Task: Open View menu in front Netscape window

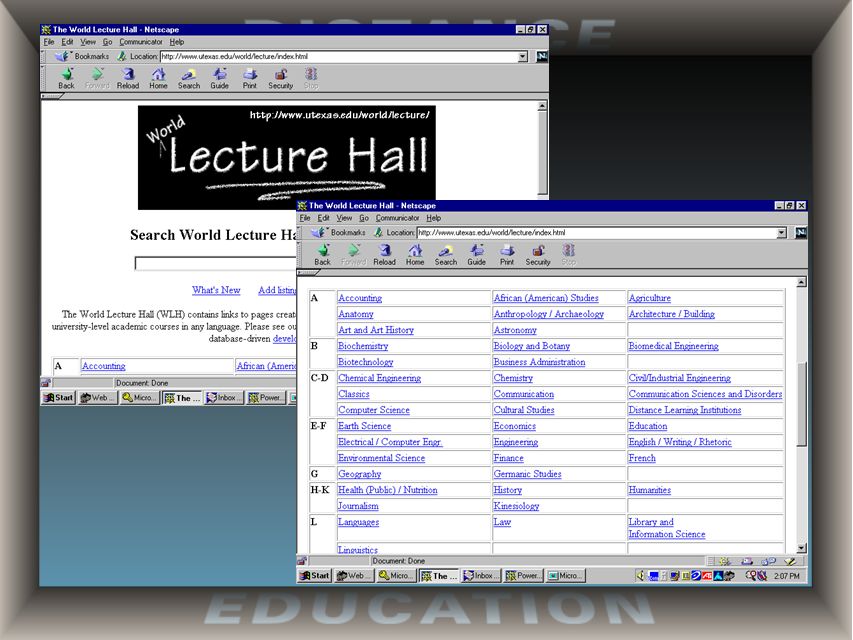Action: click(344, 218)
